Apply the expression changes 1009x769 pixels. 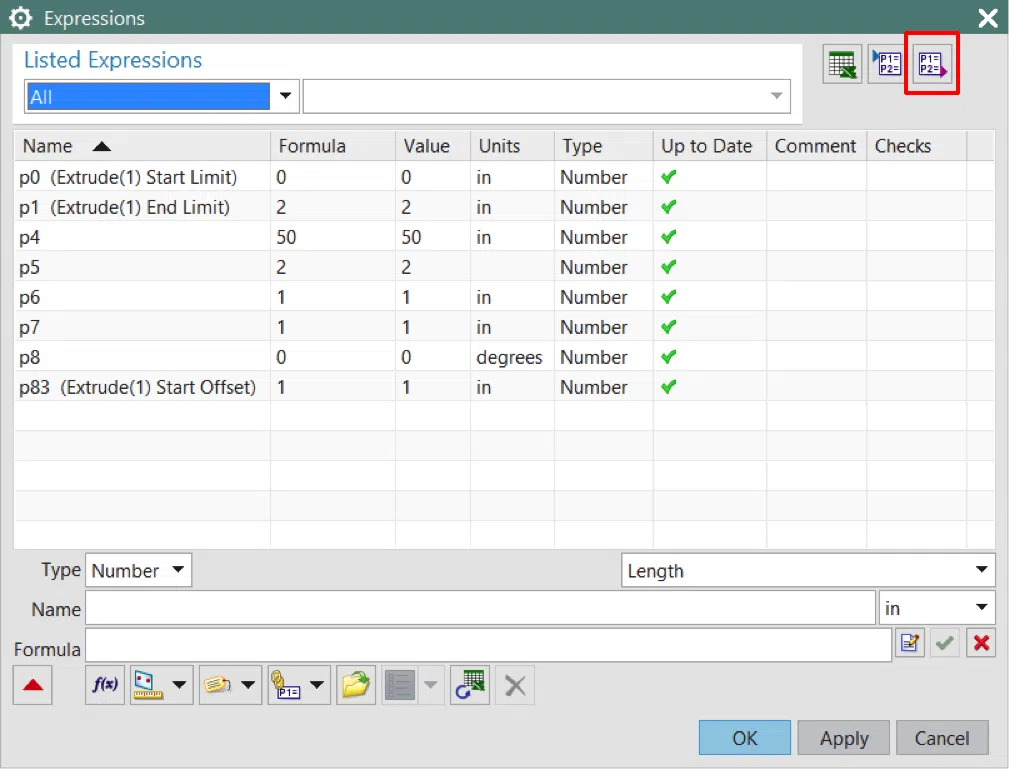(843, 737)
